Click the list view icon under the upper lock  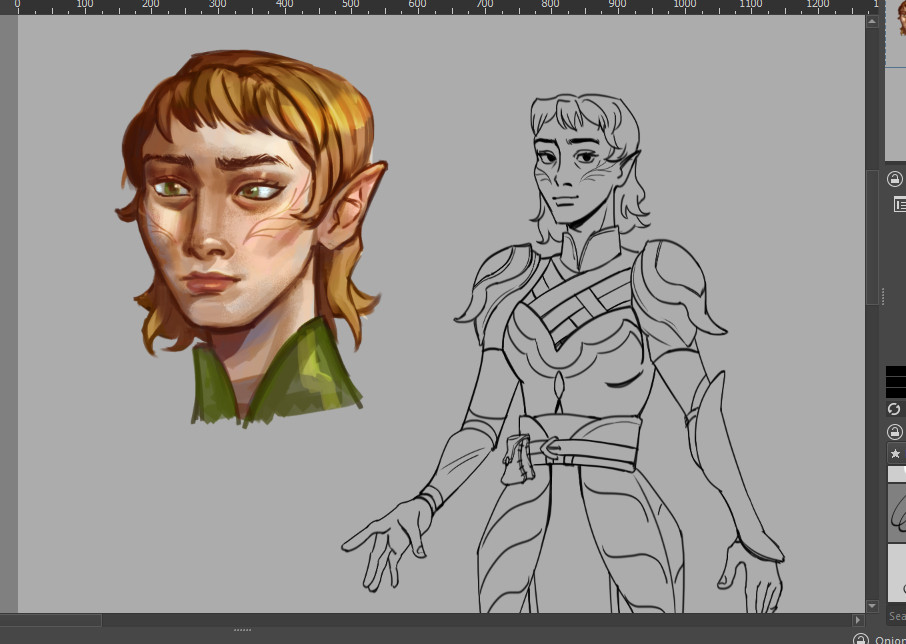(899, 204)
